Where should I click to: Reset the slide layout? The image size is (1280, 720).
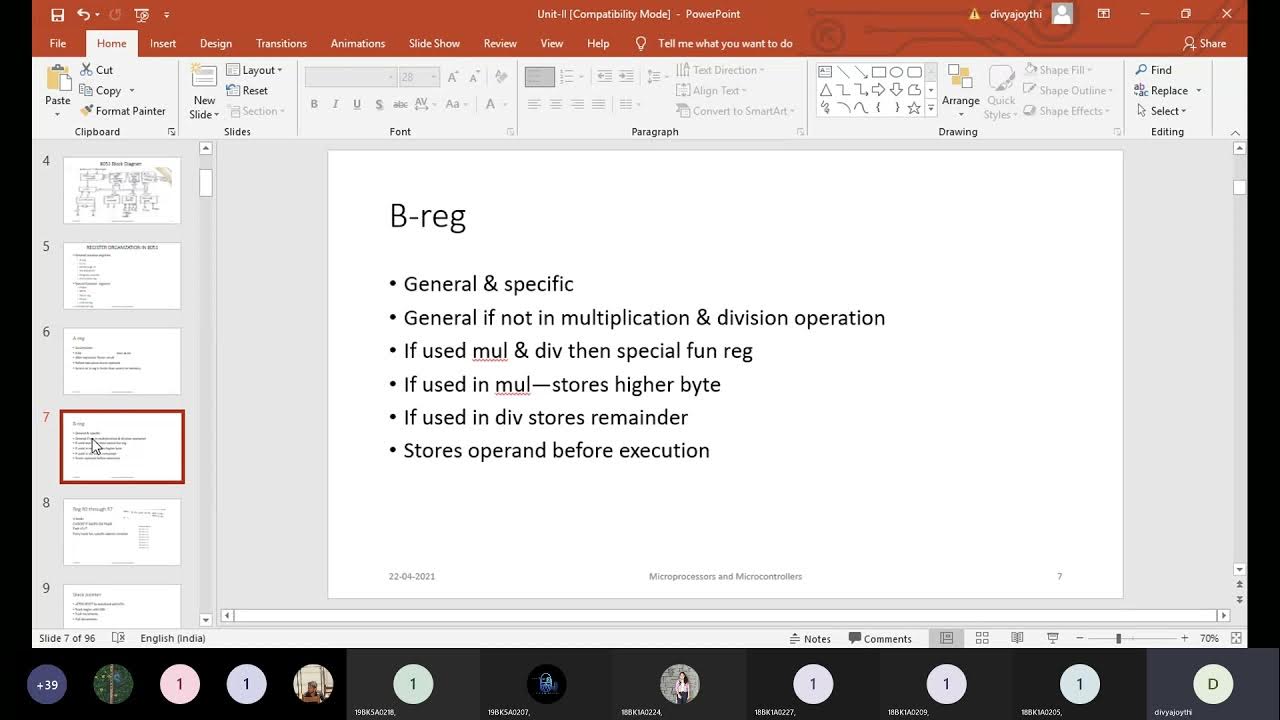click(x=247, y=90)
